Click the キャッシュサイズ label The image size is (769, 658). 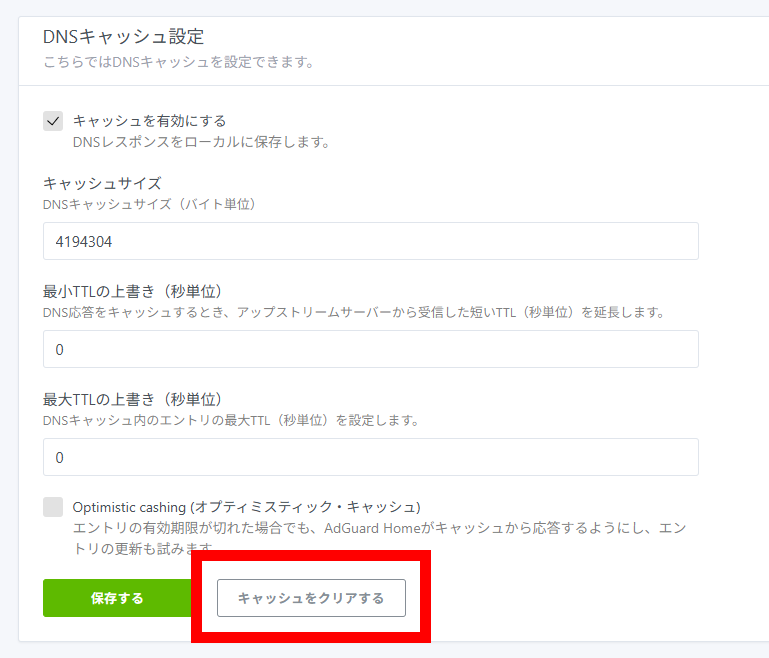click(102, 183)
